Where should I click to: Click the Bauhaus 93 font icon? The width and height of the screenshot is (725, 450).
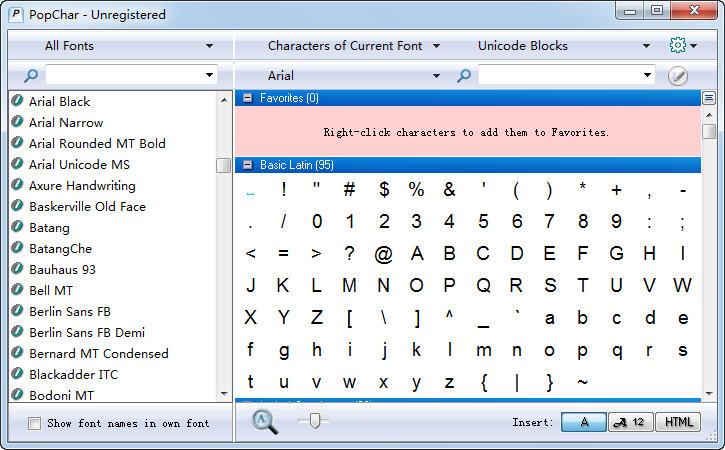pos(17,268)
